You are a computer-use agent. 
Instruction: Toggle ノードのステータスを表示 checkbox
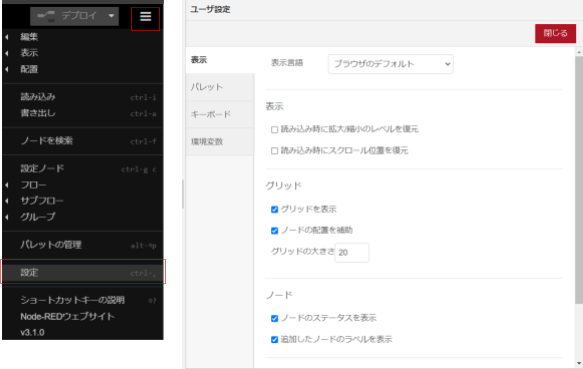click(x=274, y=318)
